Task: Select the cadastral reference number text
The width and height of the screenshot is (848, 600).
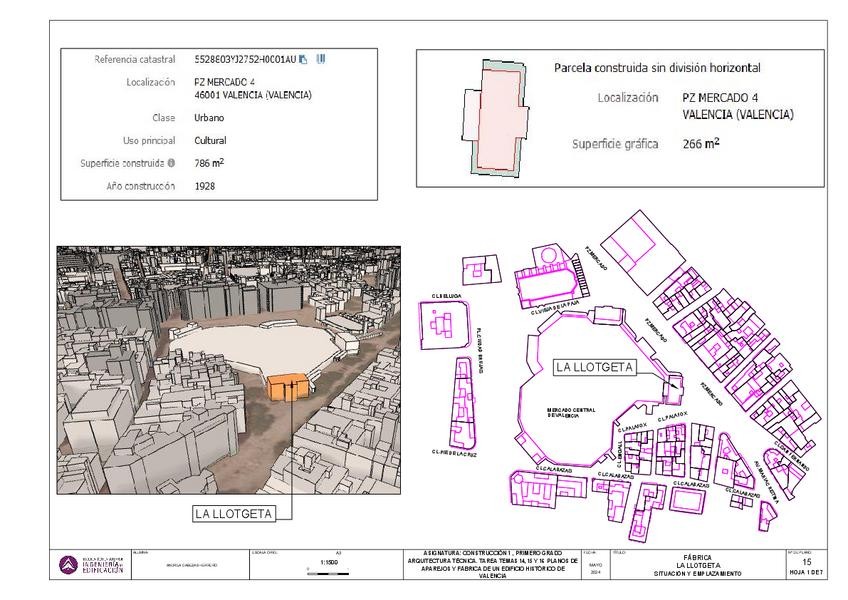Action: [245, 60]
